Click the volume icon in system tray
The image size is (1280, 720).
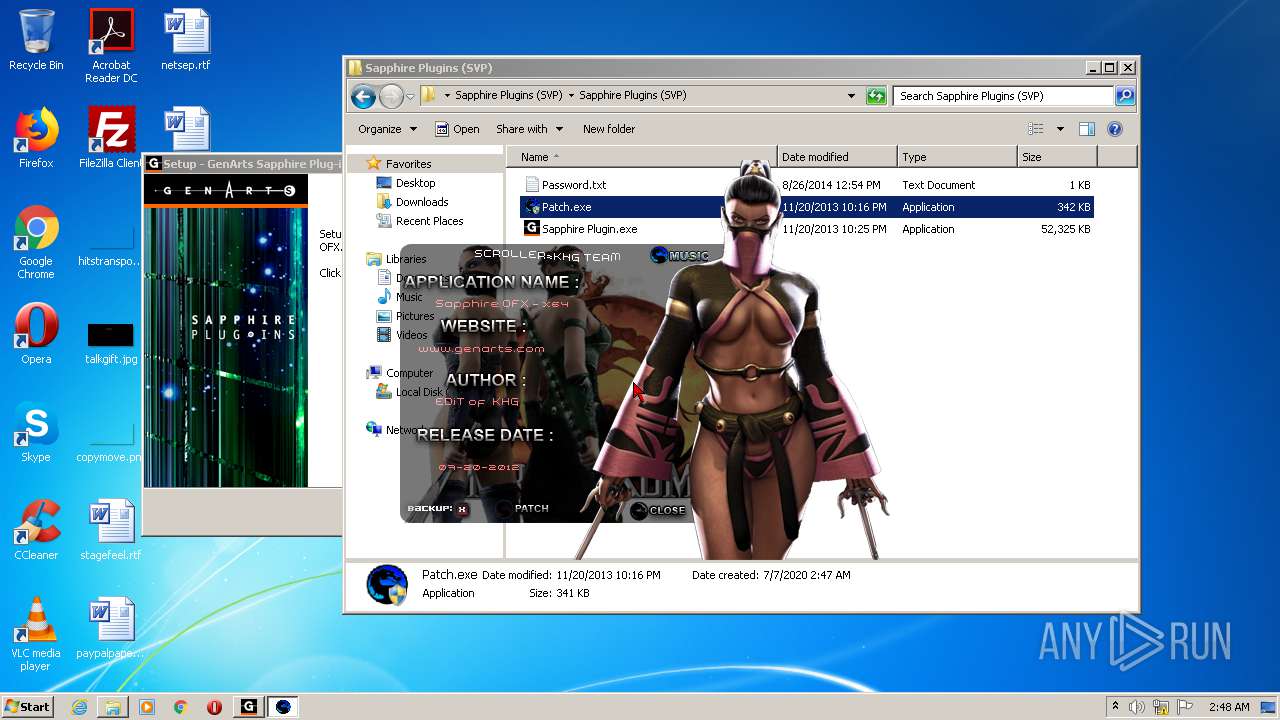click(x=1137, y=707)
